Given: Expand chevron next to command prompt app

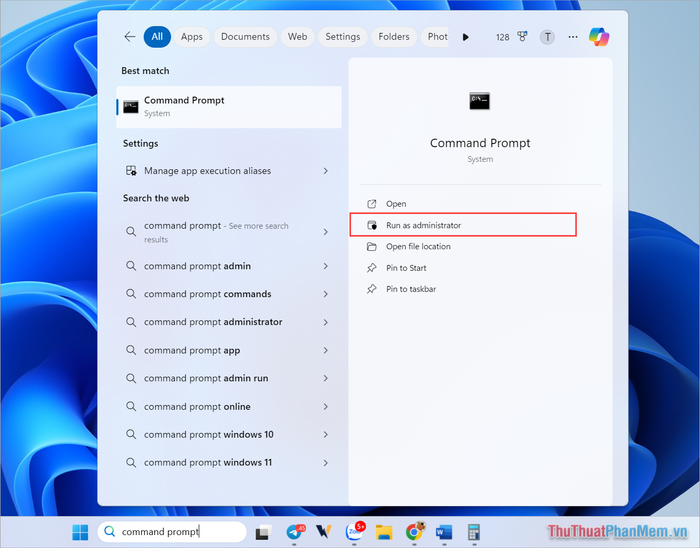Looking at the screenshot, I should click(325, 350).
